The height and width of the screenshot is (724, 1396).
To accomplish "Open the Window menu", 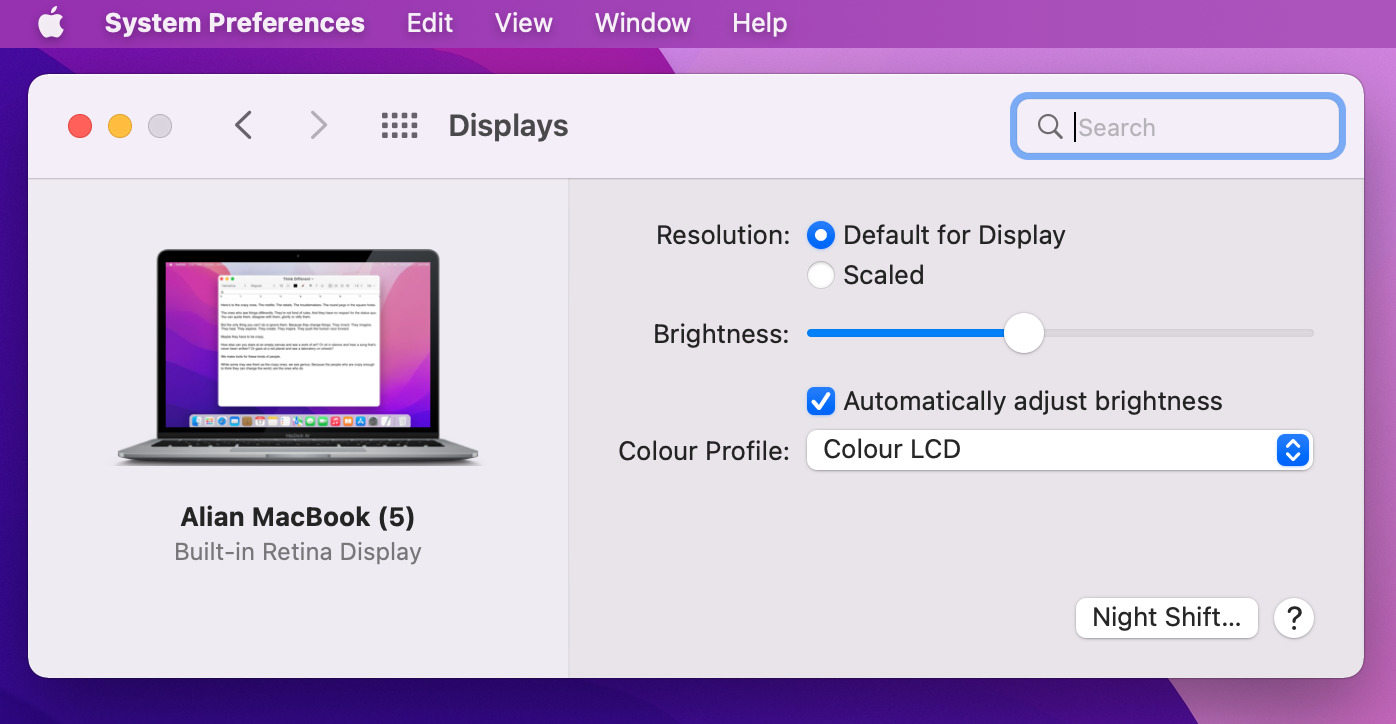I will click(x=643, y=23).
